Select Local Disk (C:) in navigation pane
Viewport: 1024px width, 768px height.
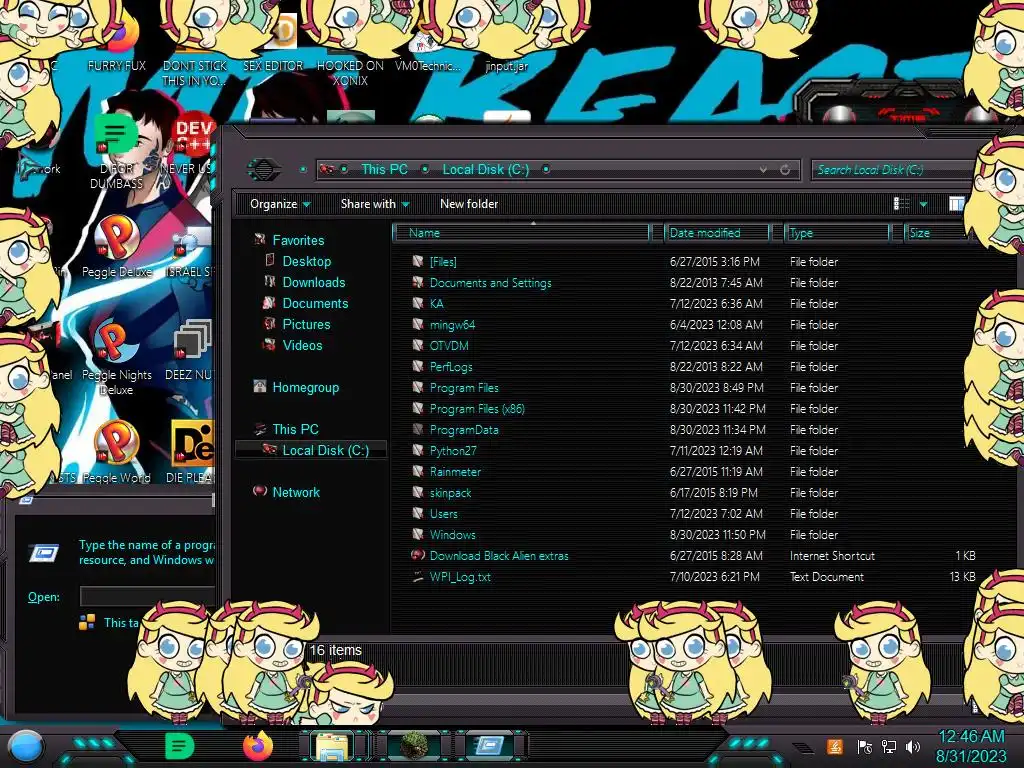pyautogui.click(x=325, y=450)
